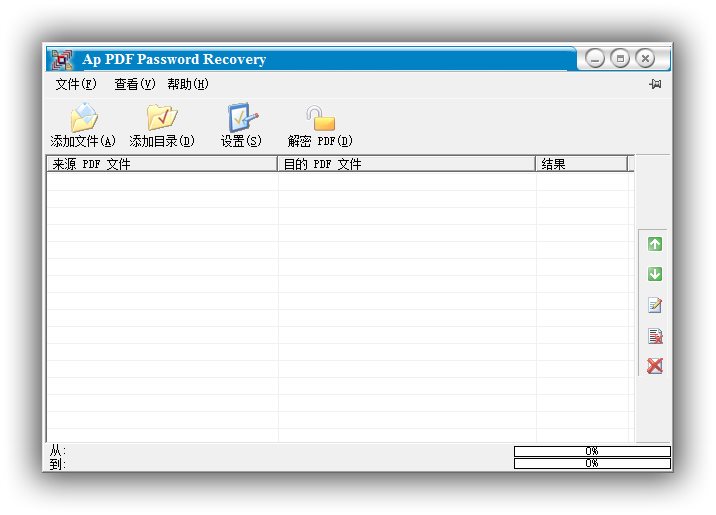
Task: Click the app logo icon in the title bar
Action: click(x=62, y=59)
